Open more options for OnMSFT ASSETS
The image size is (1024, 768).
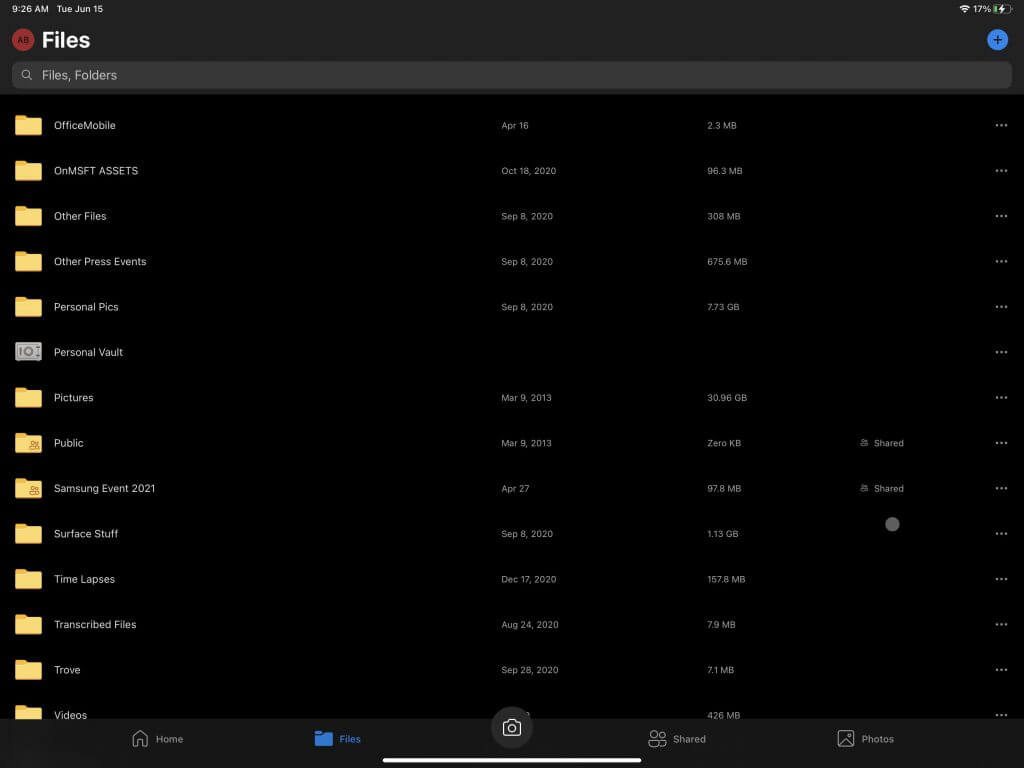pos(1000,170)
